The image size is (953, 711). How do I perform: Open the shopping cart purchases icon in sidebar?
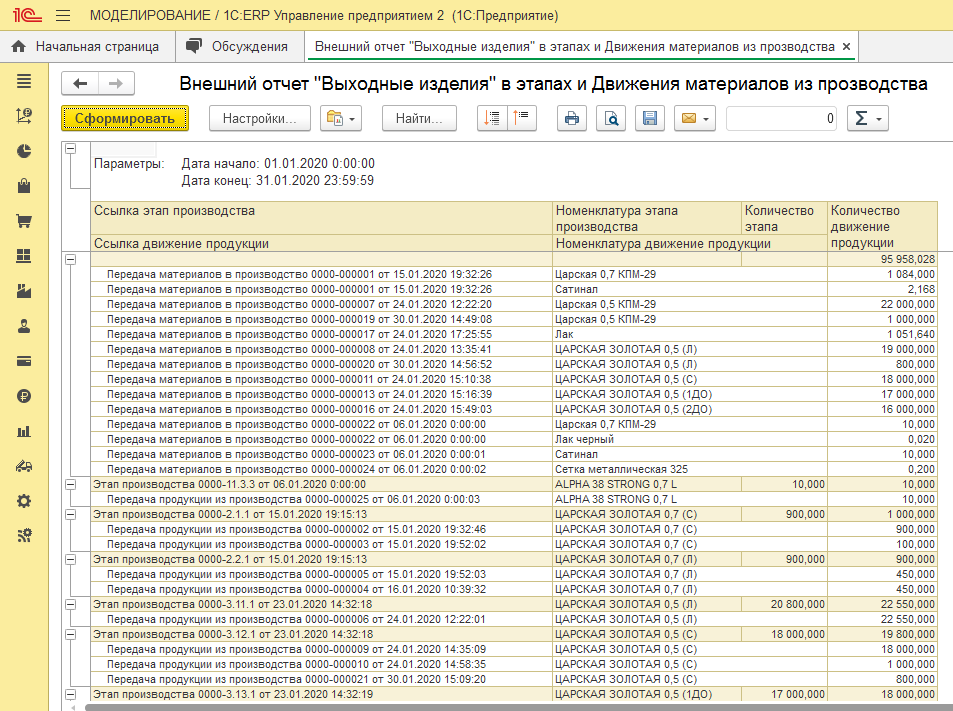click(24, 221)
